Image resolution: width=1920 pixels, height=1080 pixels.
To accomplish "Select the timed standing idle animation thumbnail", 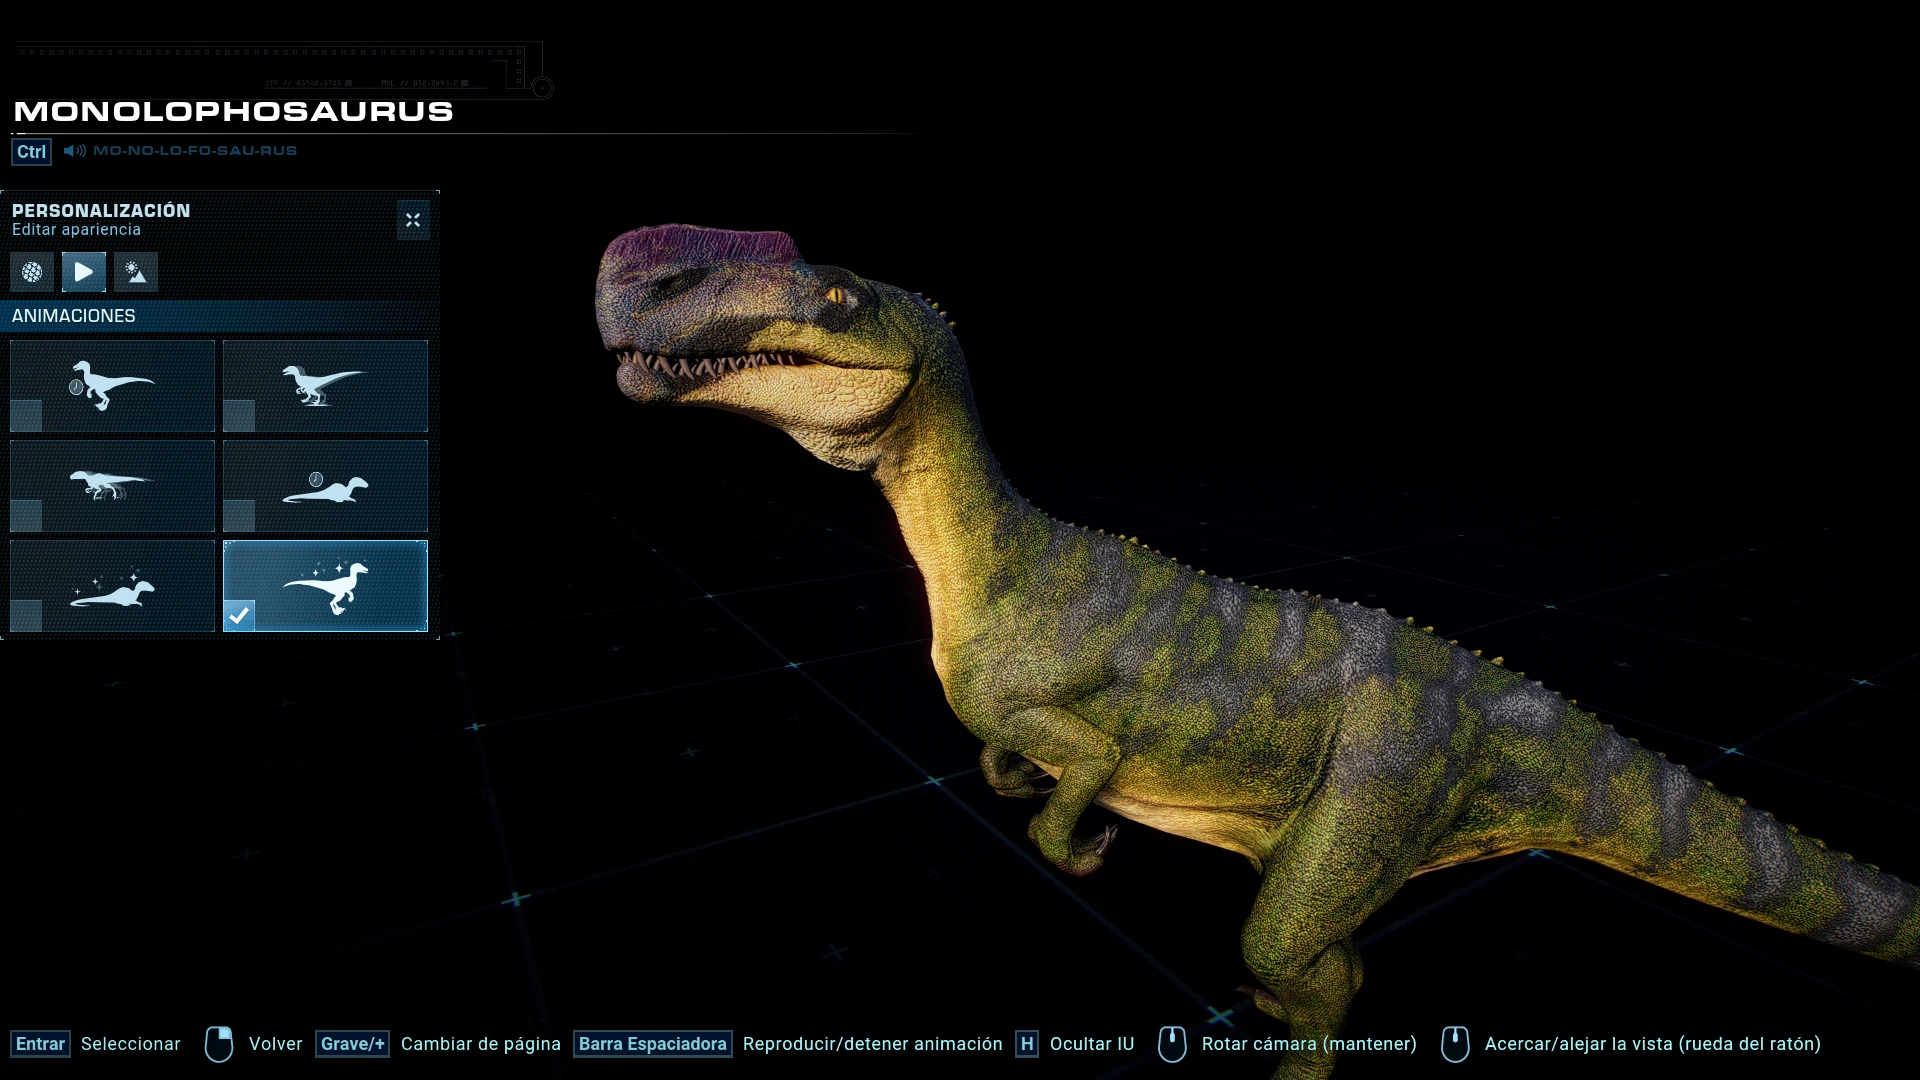I will click(x=112, y=386).
